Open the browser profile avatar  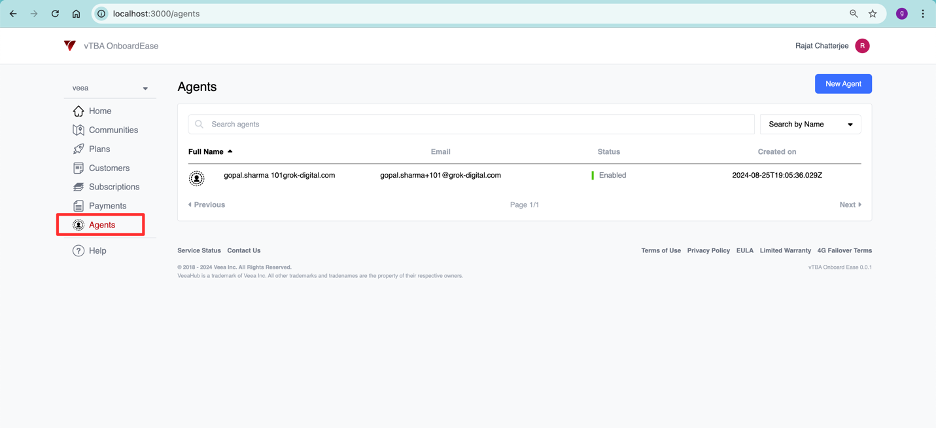click(902, 14)
